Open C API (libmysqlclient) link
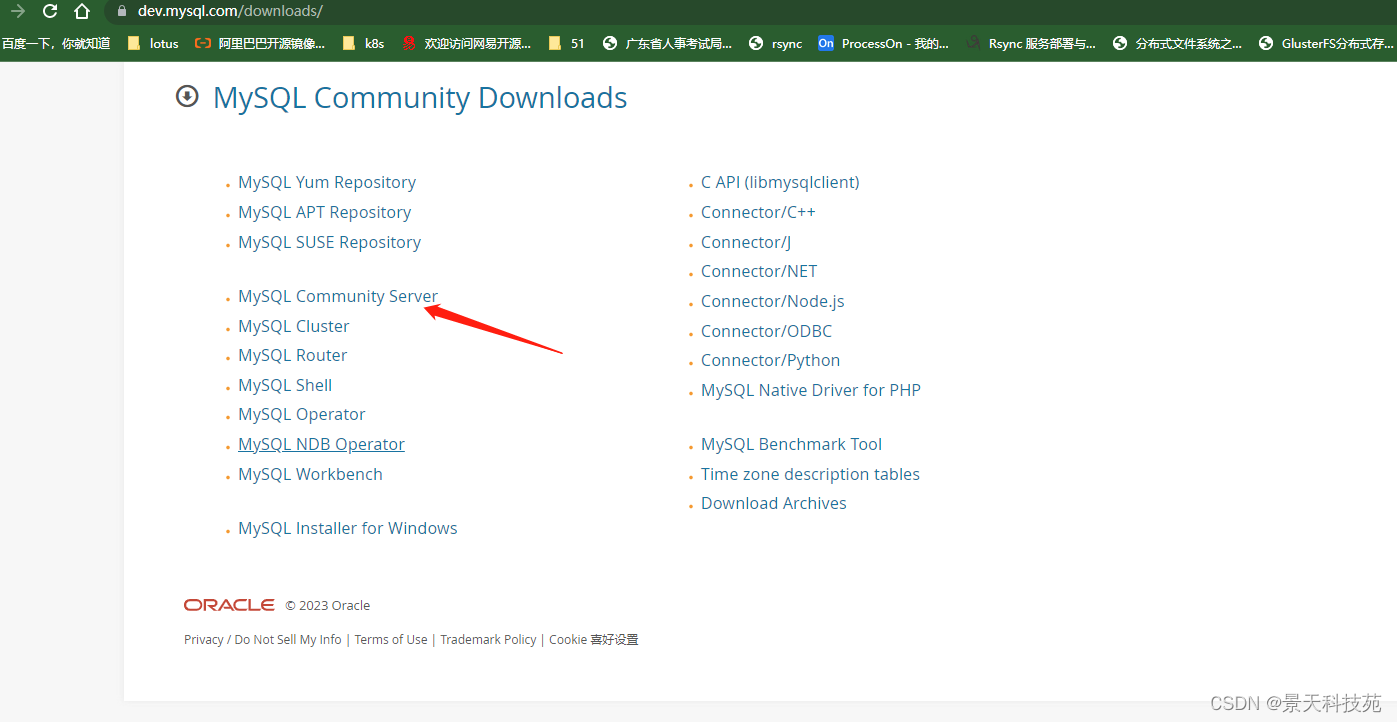This screenshot has width=1397, height=722. (x=780, y=182)
